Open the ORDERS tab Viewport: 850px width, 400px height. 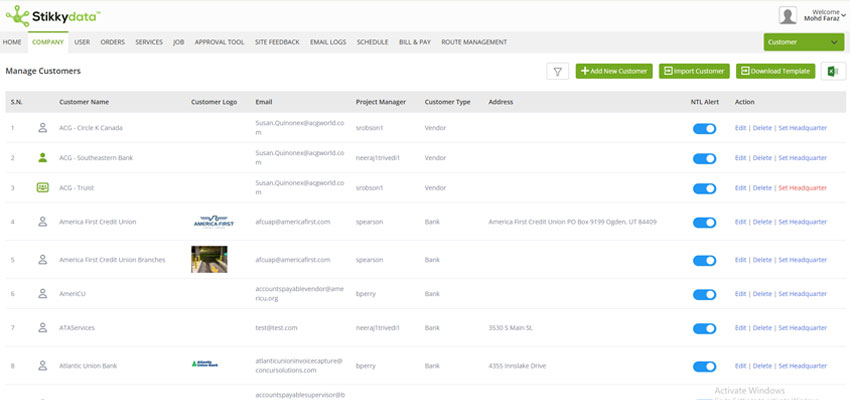point(112,42)
